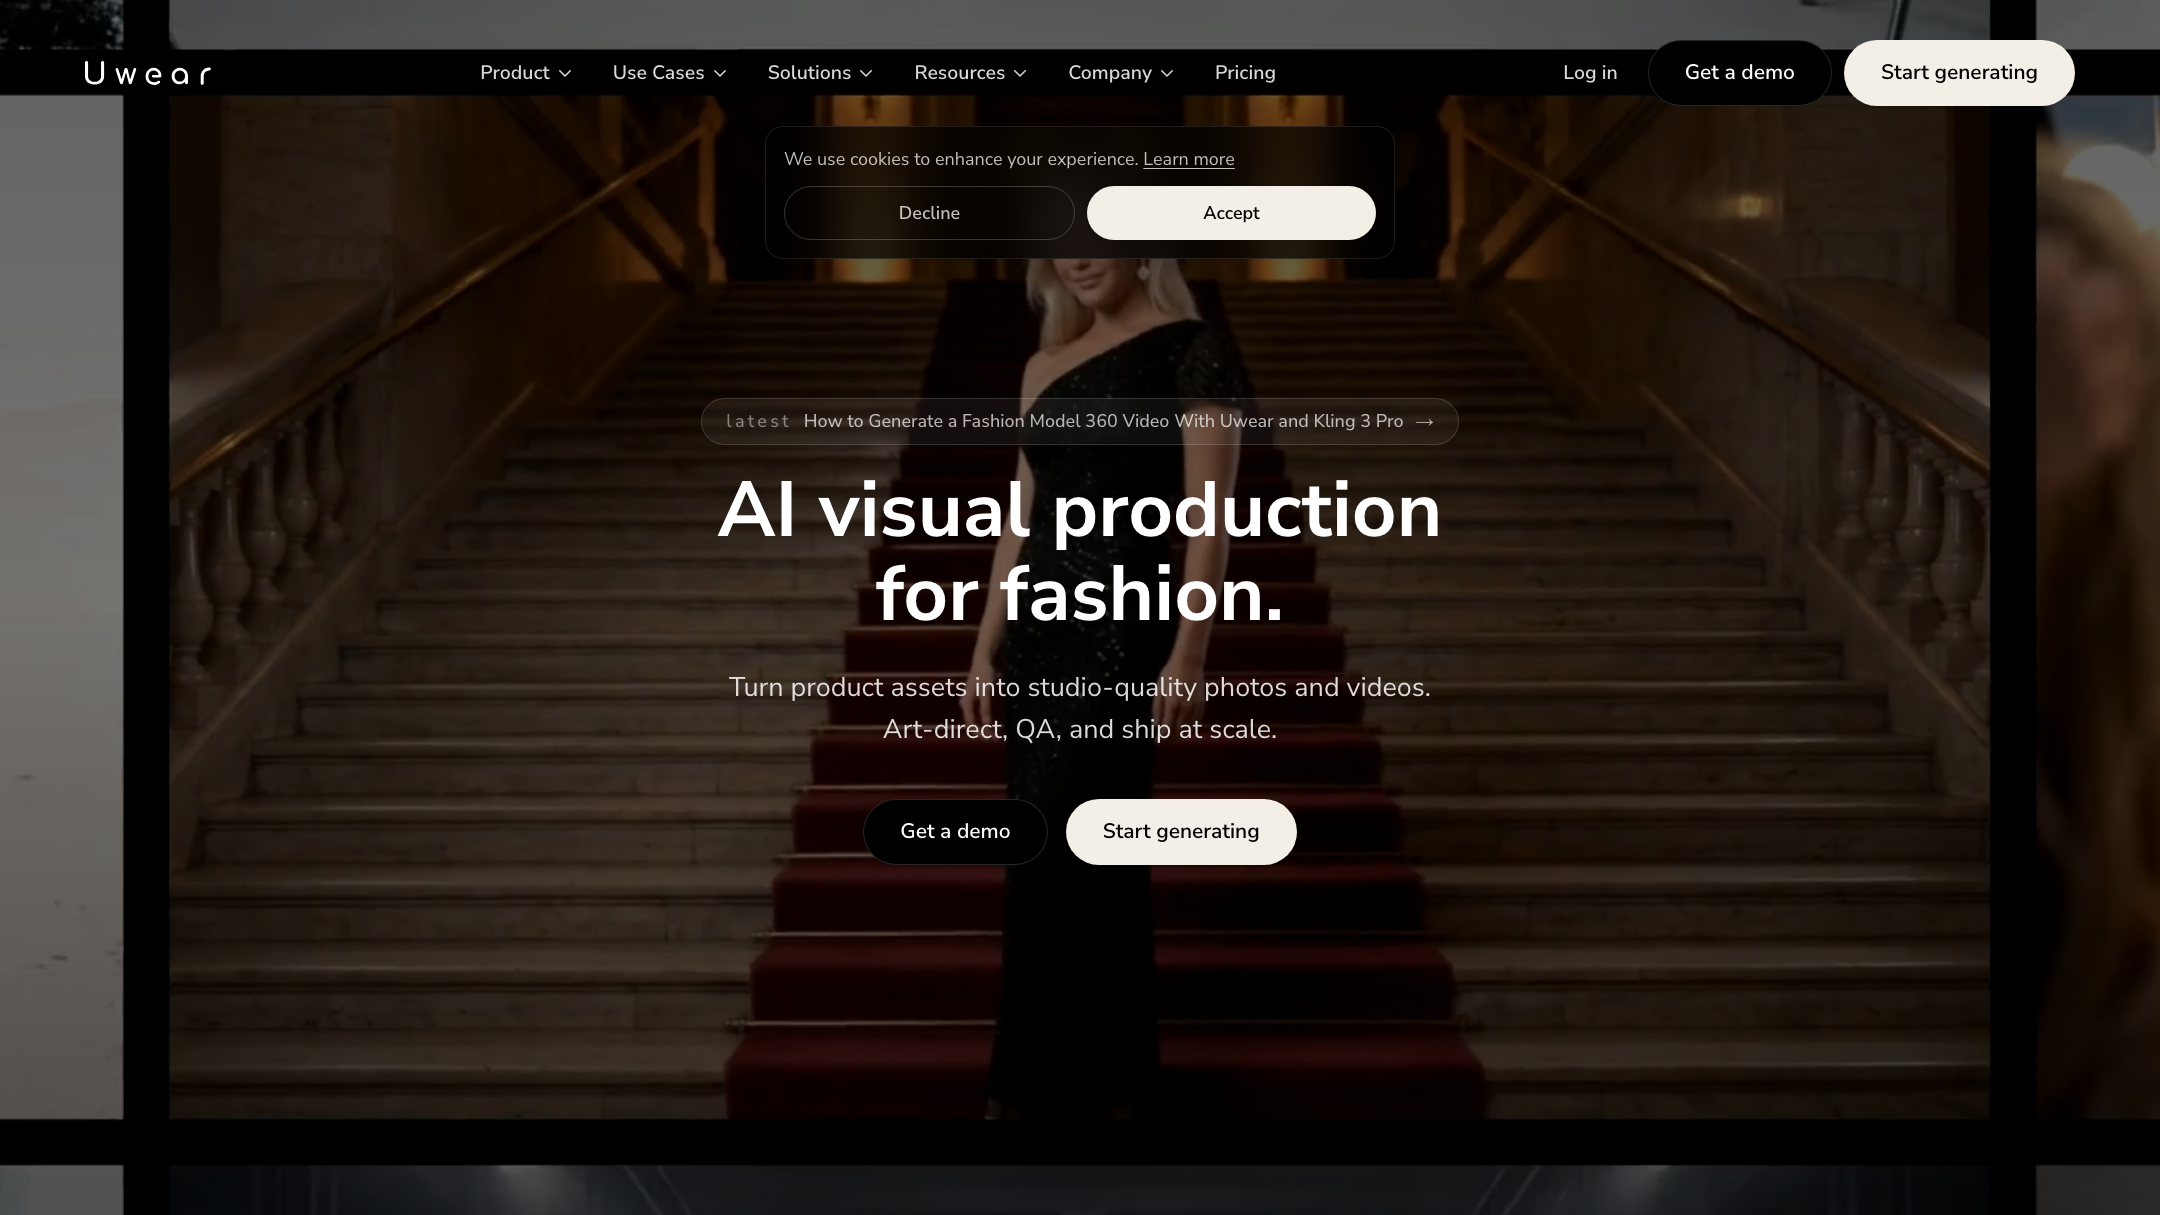Image resolution: width=2160 pixels, height=1215 pixels.
Task: Open latest article about Fashion Model 360 Video
Action: click(1079, 422)
